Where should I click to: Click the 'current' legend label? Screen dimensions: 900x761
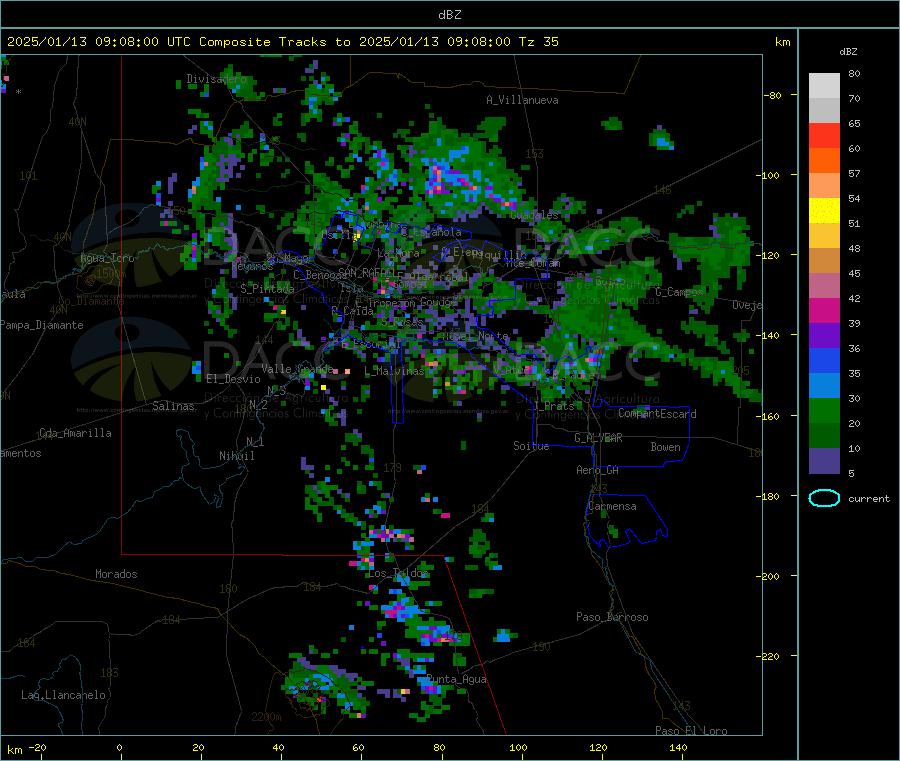coord(869,499)
